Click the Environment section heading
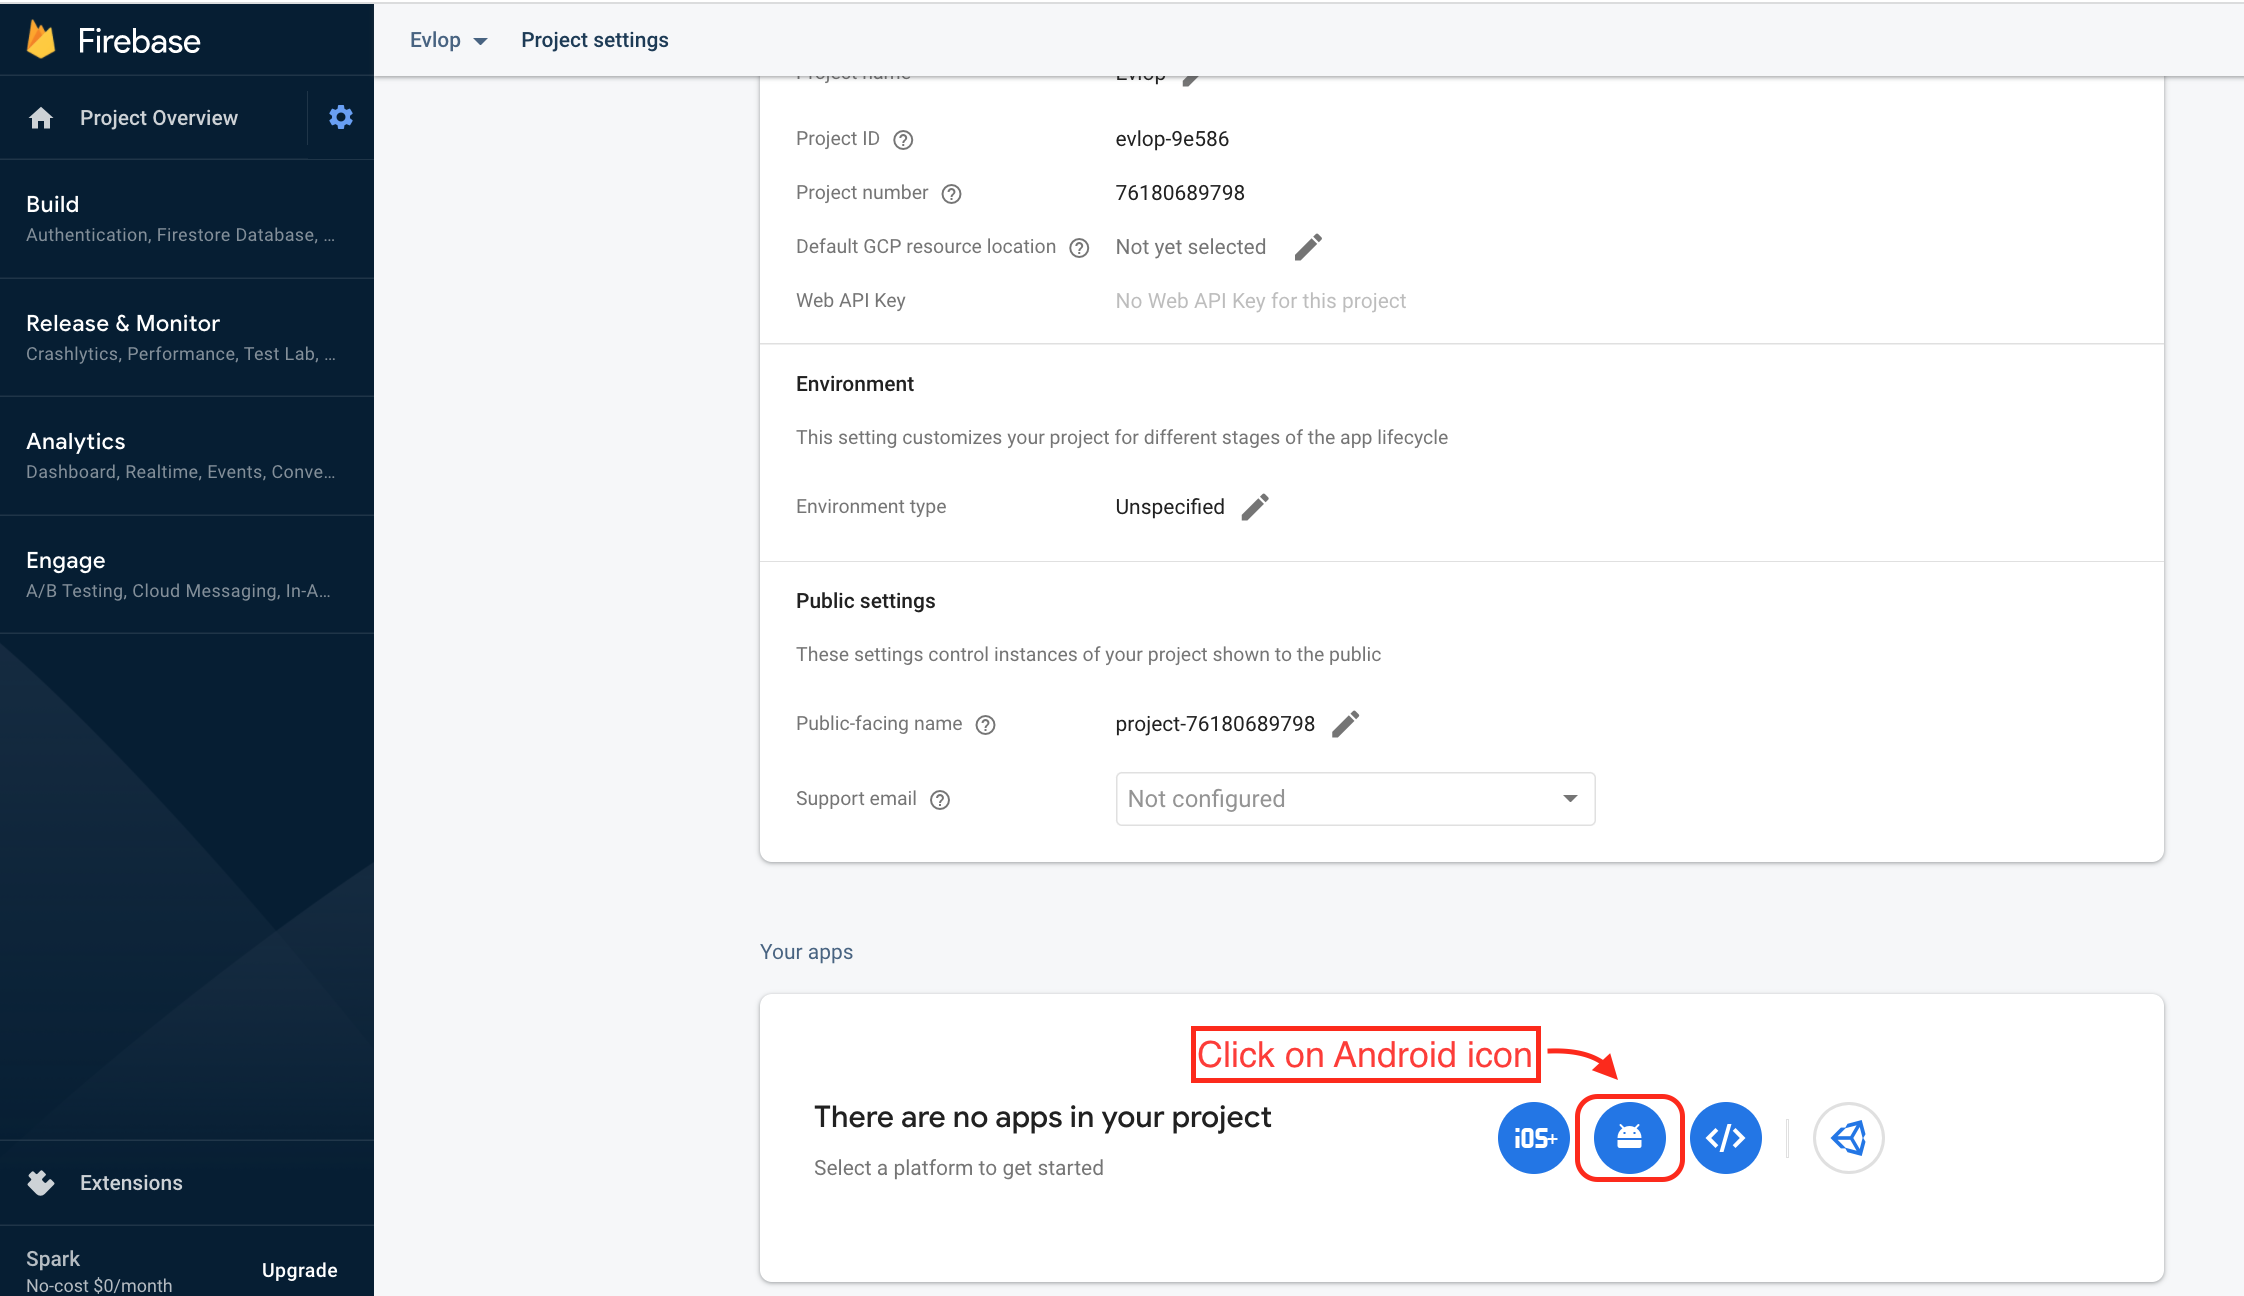Viewport: 2244px width, 1296px height. pyautogui.click(x=855, y=384)
